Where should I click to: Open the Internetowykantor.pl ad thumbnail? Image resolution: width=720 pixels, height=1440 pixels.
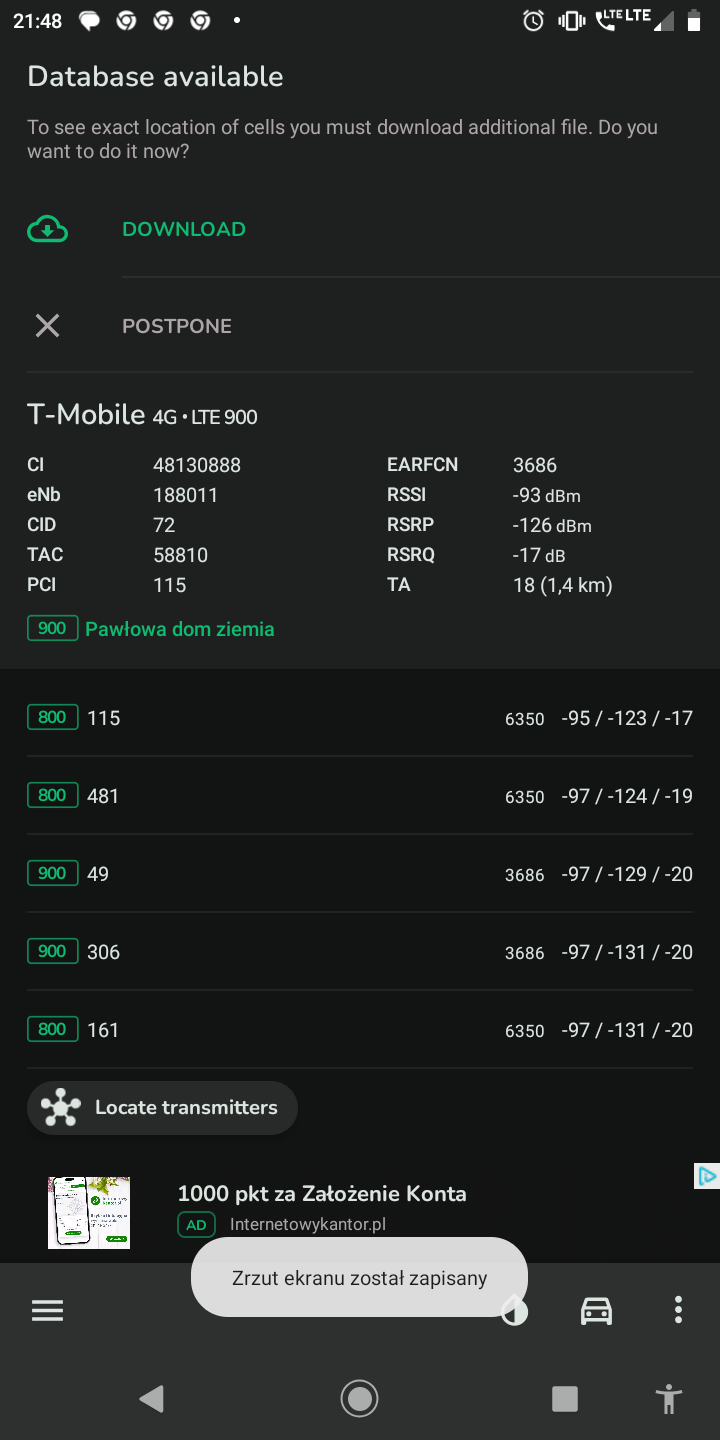(89, 1212)
